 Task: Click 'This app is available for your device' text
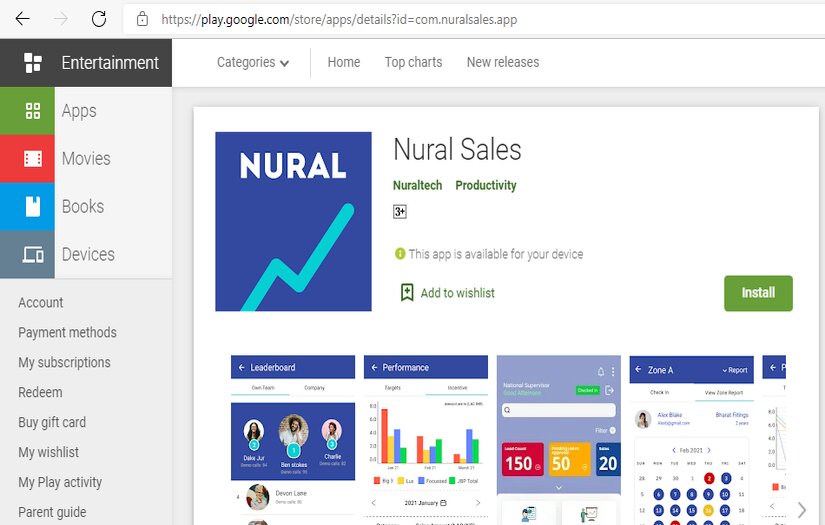pos(496,254)
